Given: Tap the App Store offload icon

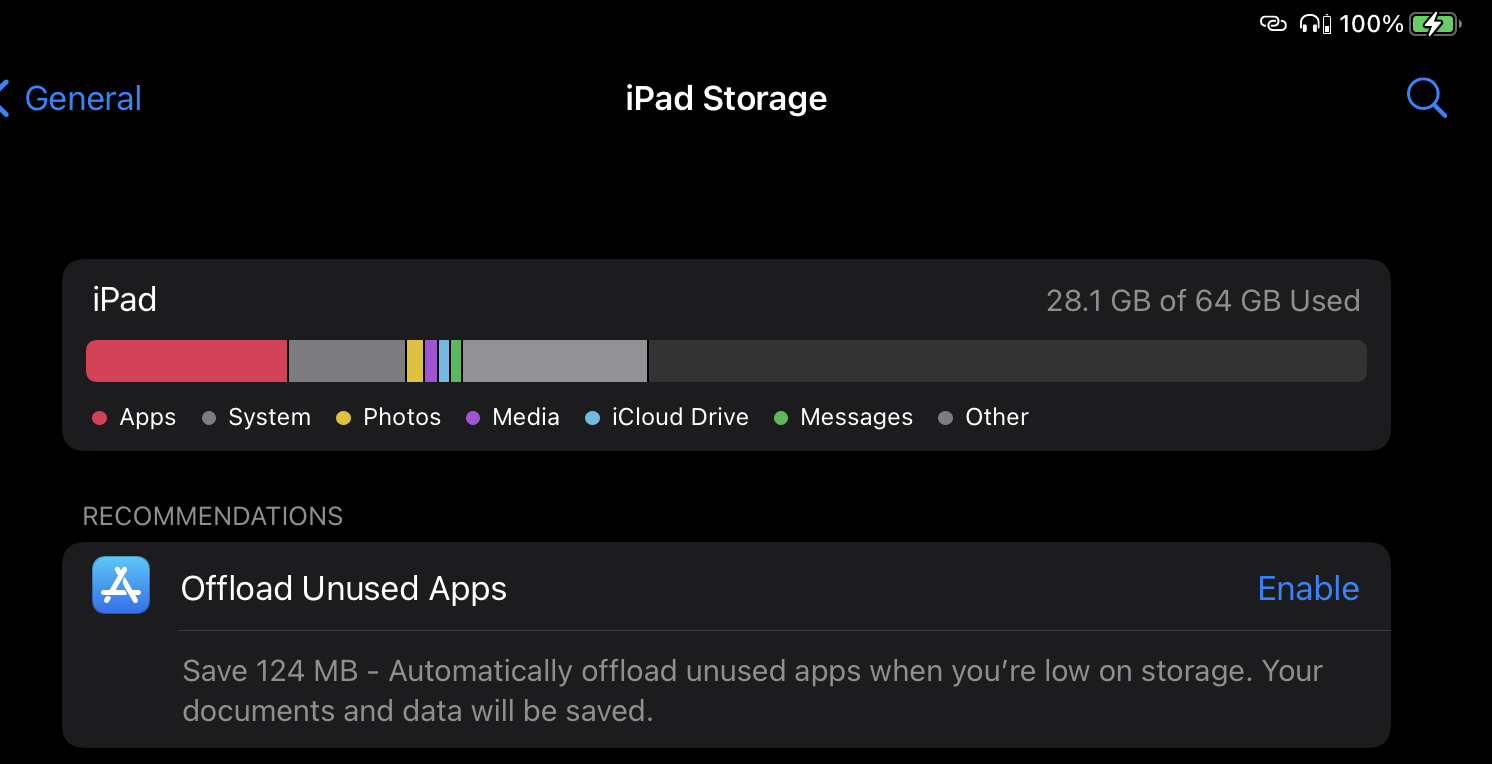Looking at the screenshot, I should click(x=121, y=585).
